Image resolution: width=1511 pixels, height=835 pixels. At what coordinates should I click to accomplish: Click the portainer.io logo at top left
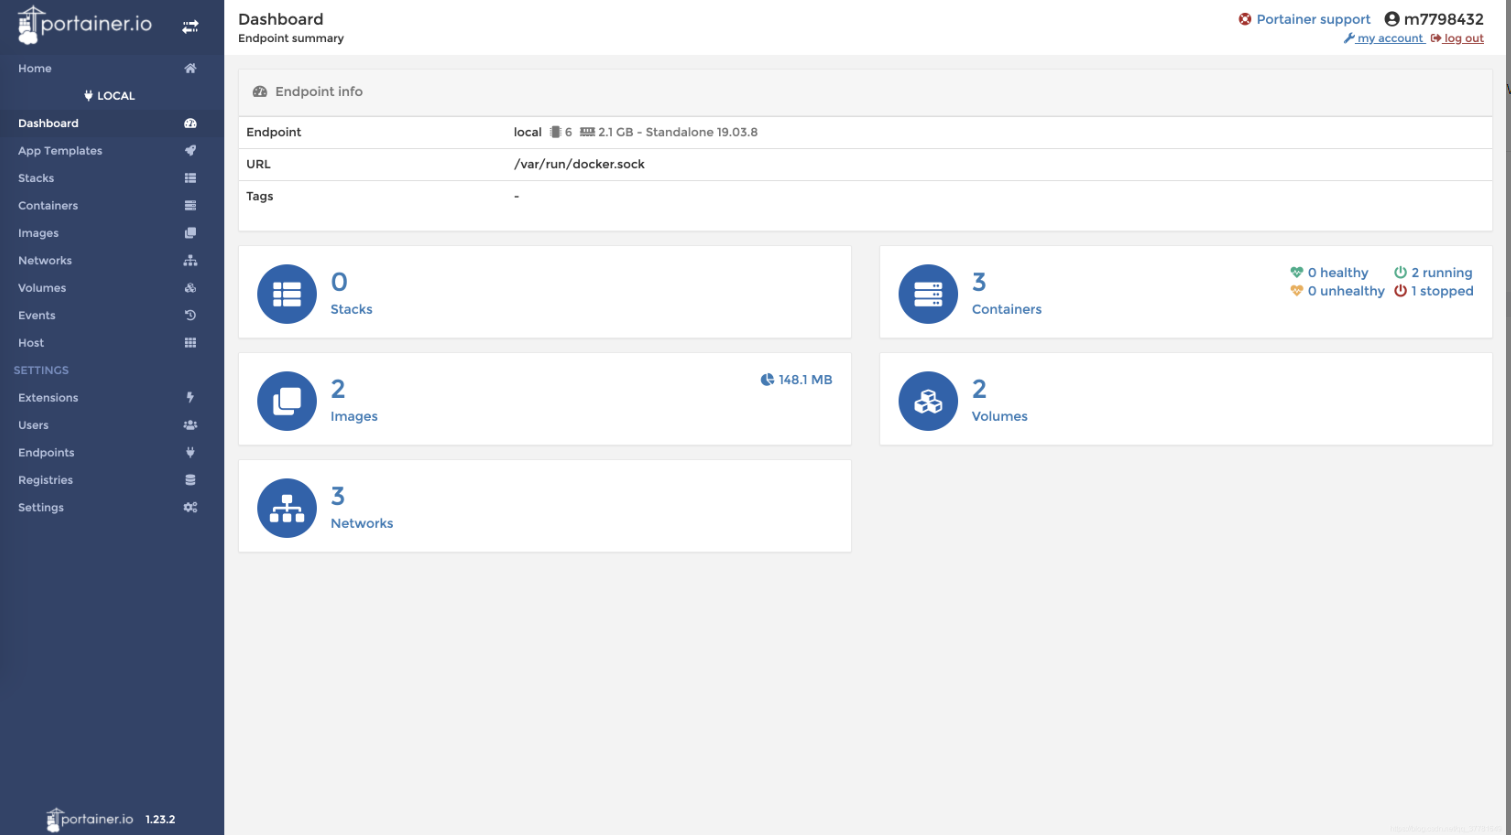(x=86, y=24)
